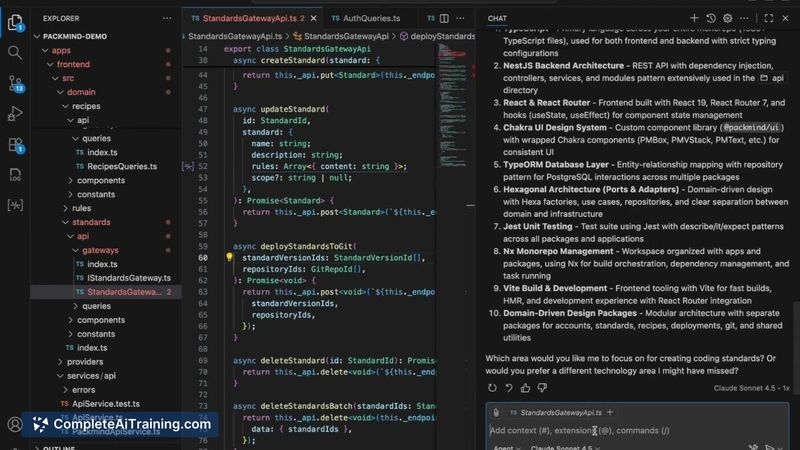Open the Explorer view in activity bar

[15, 23]
